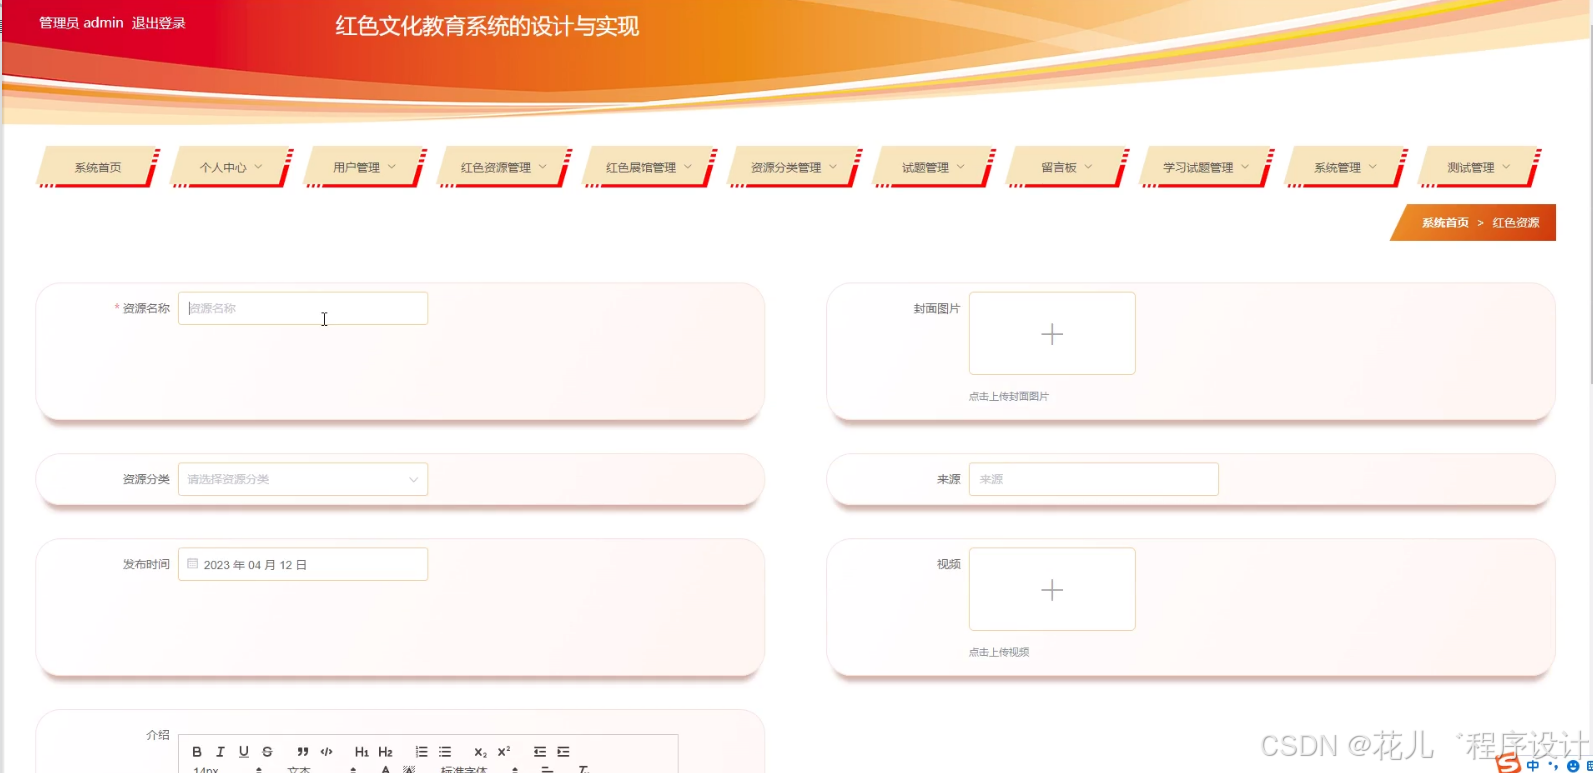The width and height of the screenshot is (1593, 773).
Task: Switch the IME Chinese/English mode indicator
Action: click(x=1533, y=766)
